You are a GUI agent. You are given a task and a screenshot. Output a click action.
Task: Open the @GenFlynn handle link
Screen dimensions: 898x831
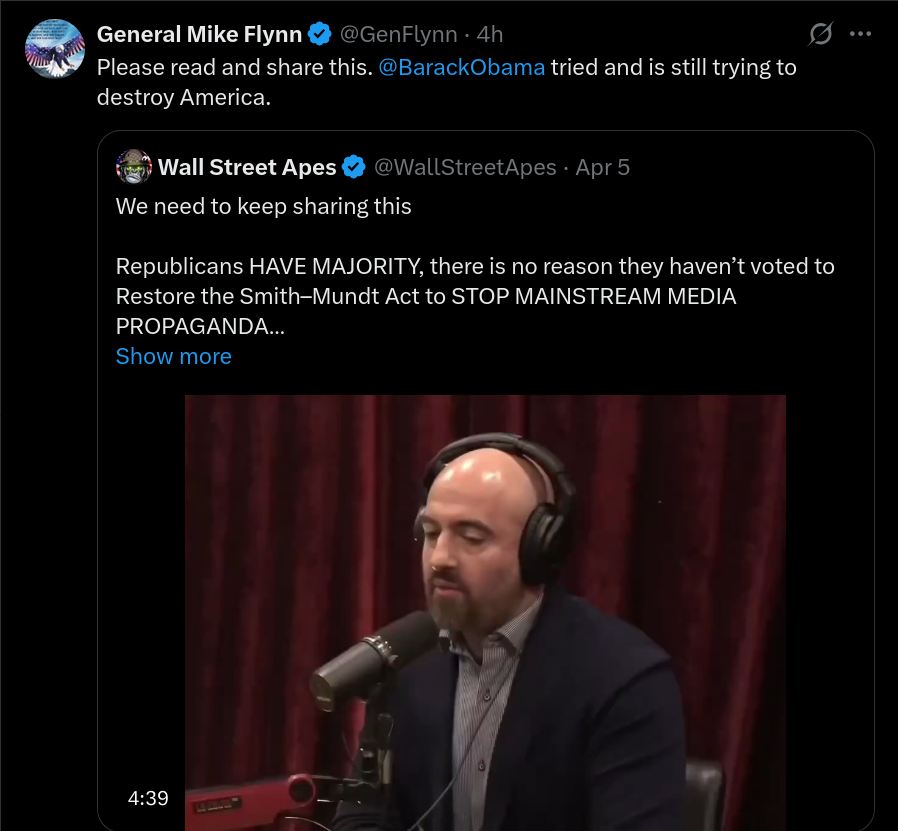pos(399,34)
